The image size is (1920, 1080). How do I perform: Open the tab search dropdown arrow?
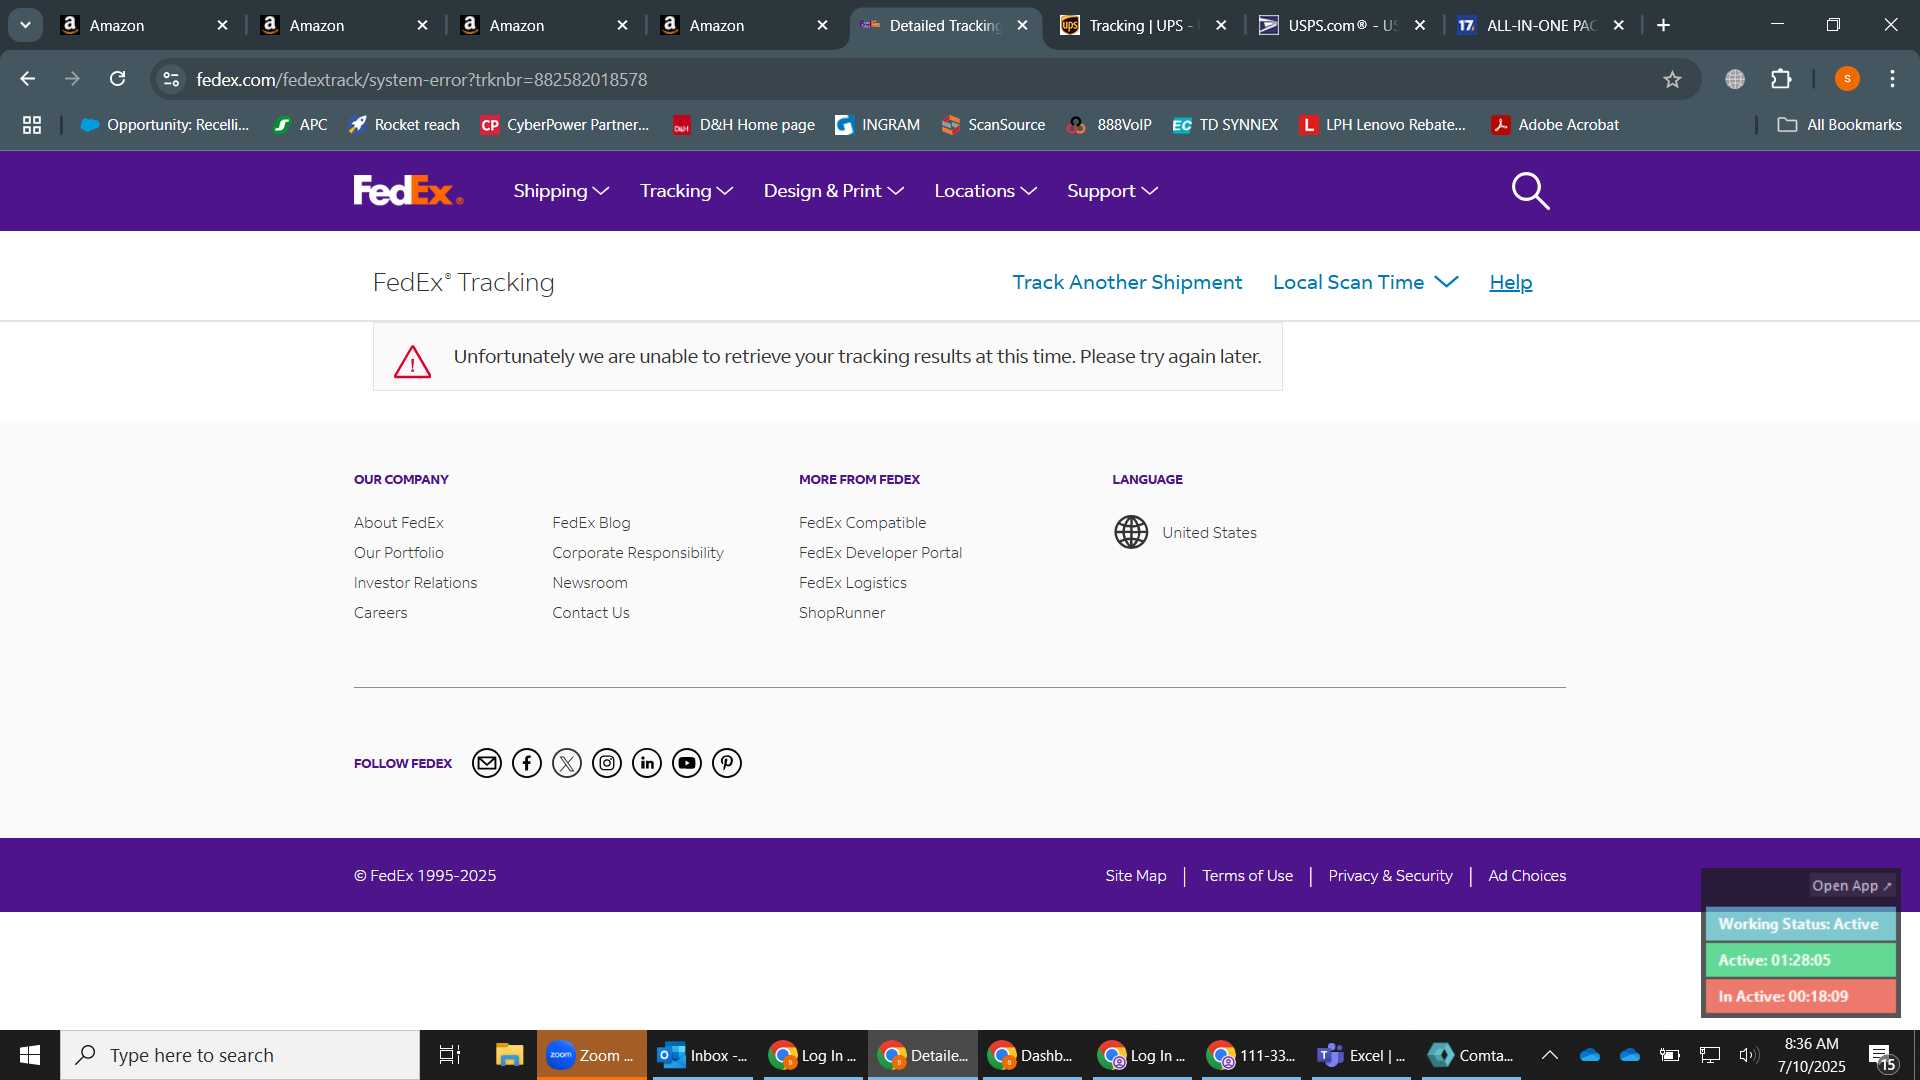pyautogui.click(x=25, y=25)
